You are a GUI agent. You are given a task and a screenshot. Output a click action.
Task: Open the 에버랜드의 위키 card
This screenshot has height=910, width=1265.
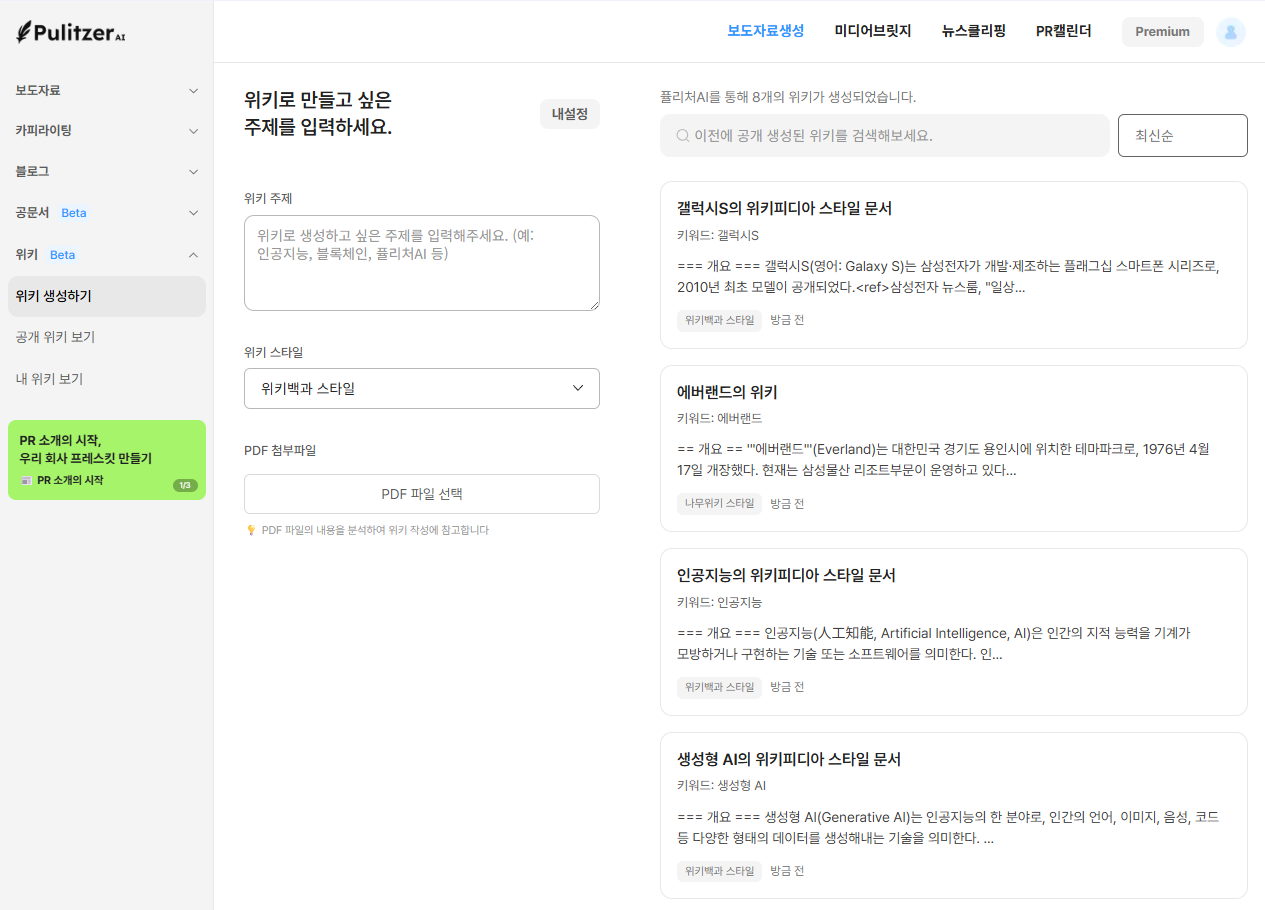point(953,448)
